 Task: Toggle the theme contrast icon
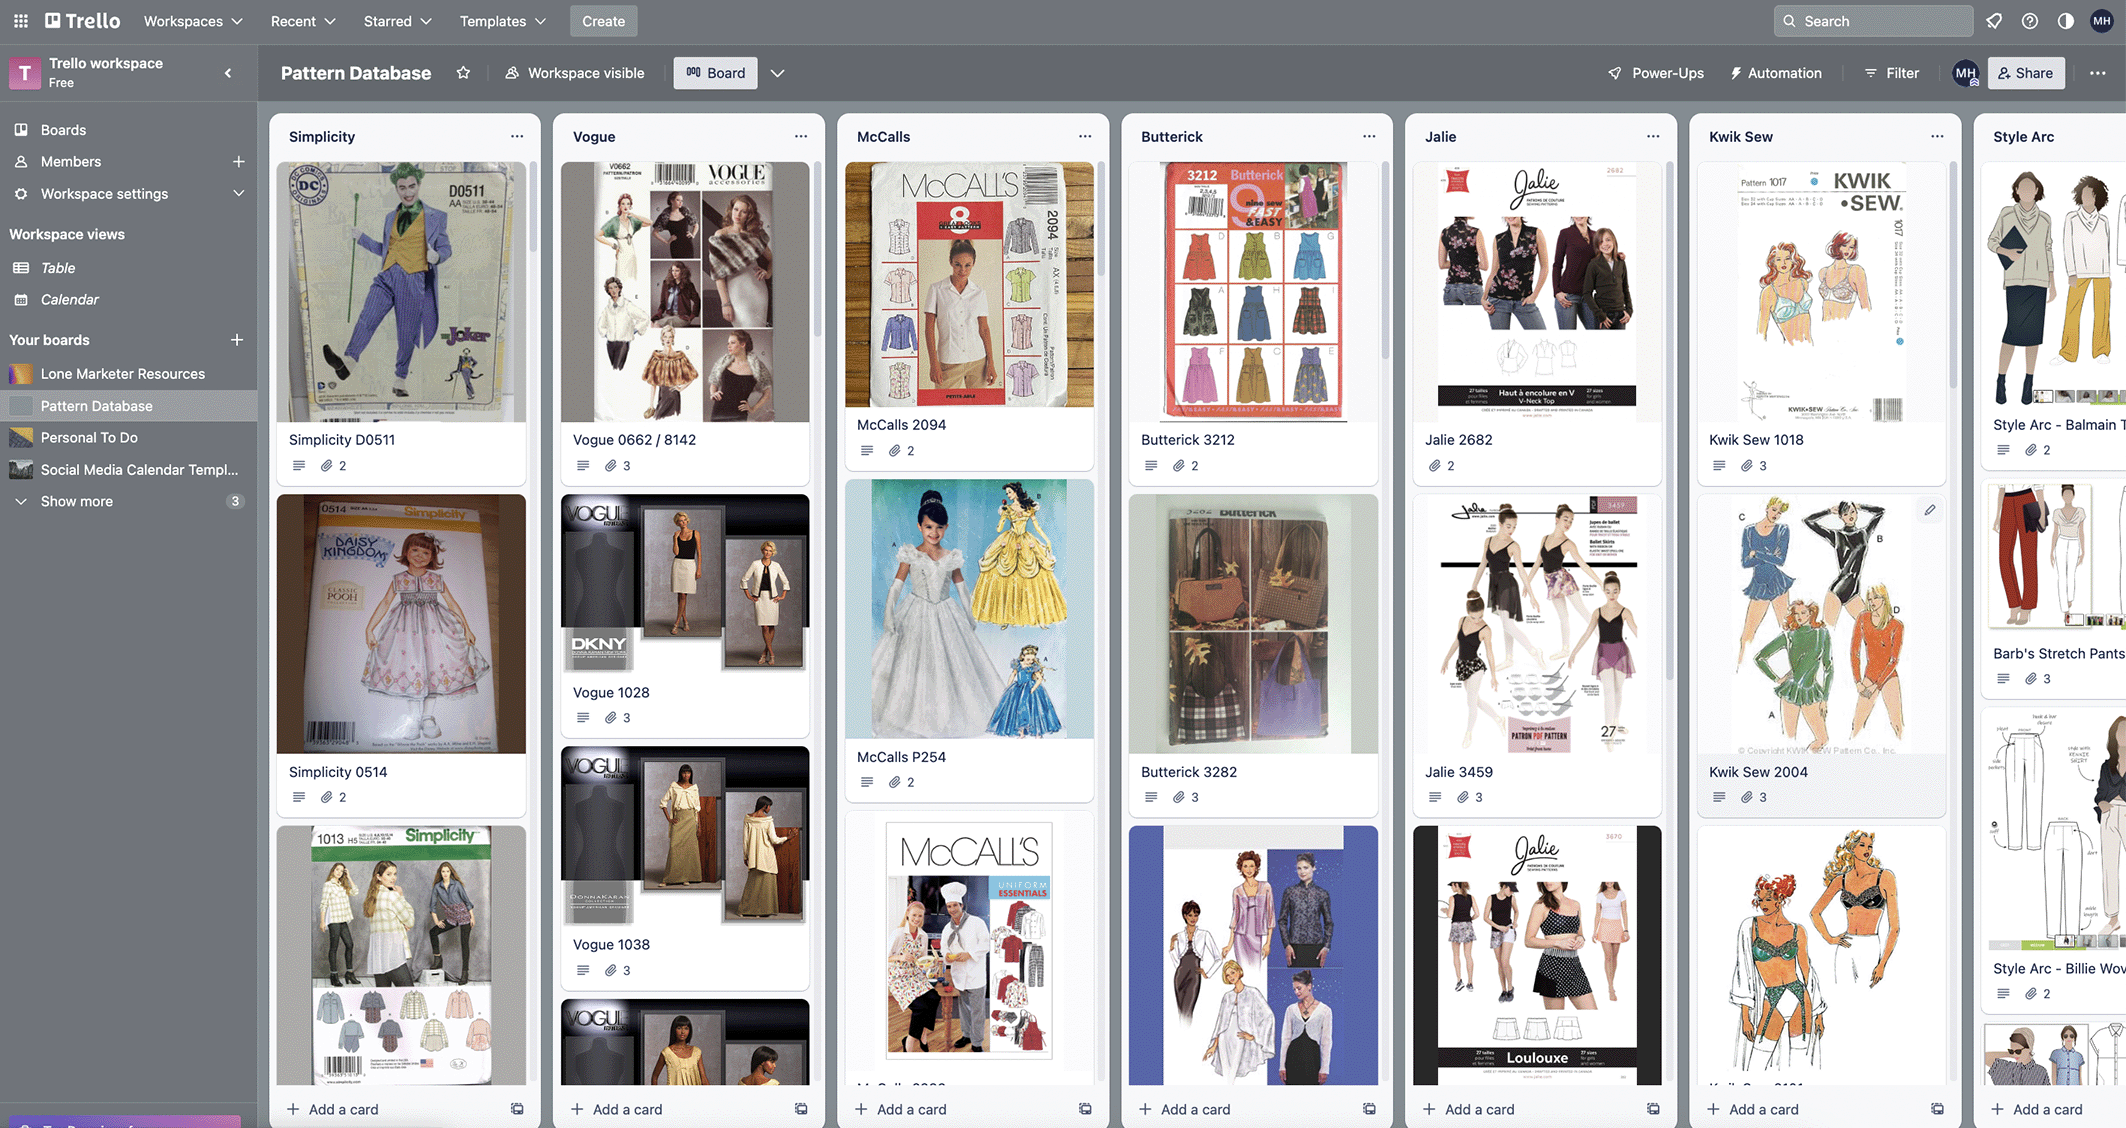[x=2066, y=21]
